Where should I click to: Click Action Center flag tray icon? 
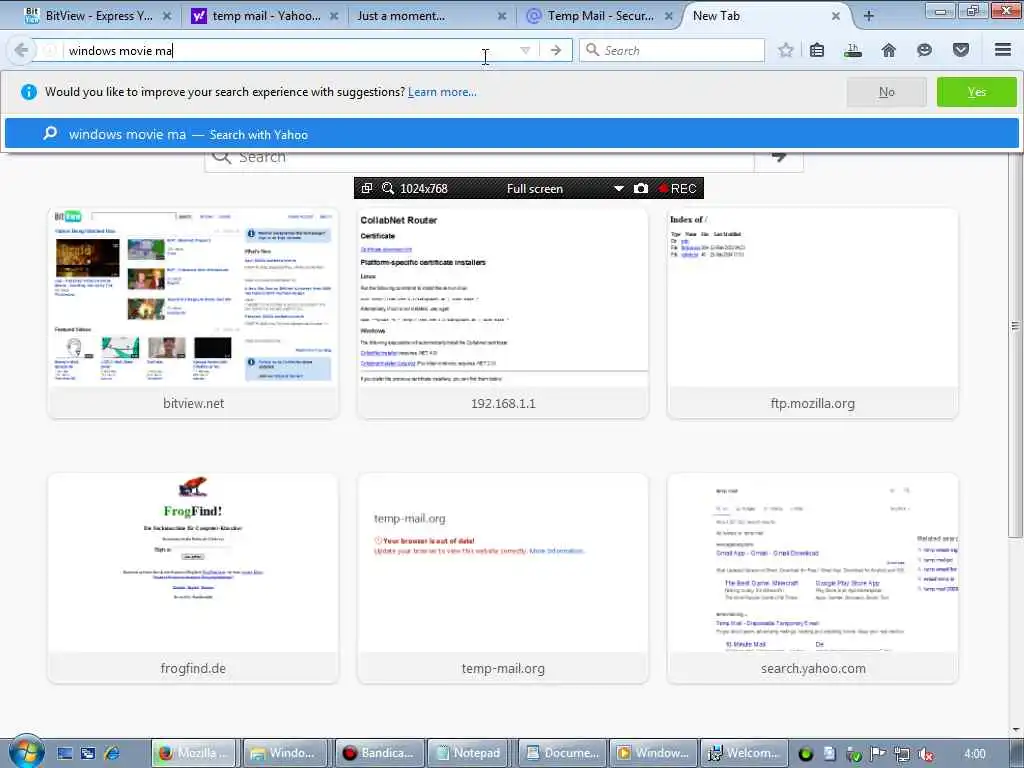coord(878,754)
